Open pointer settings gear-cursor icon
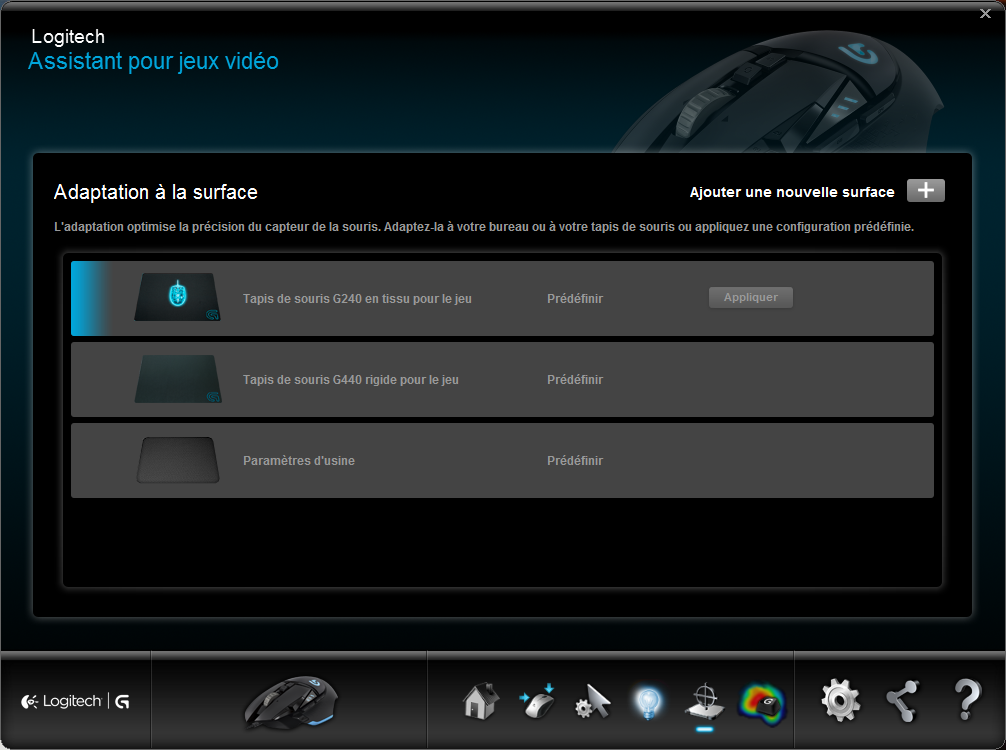 pyautogui.click(x=592, y=702)
